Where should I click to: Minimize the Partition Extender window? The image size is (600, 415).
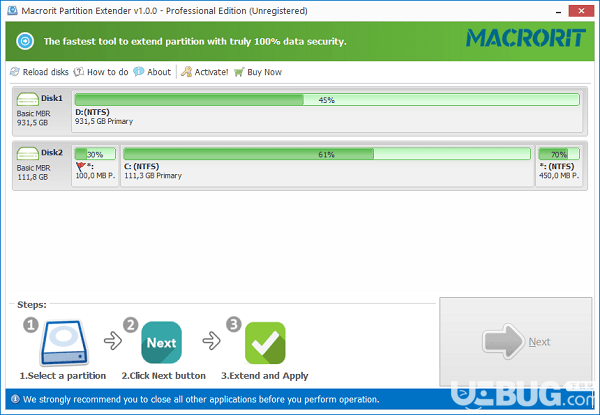click(x=558, y=11)
